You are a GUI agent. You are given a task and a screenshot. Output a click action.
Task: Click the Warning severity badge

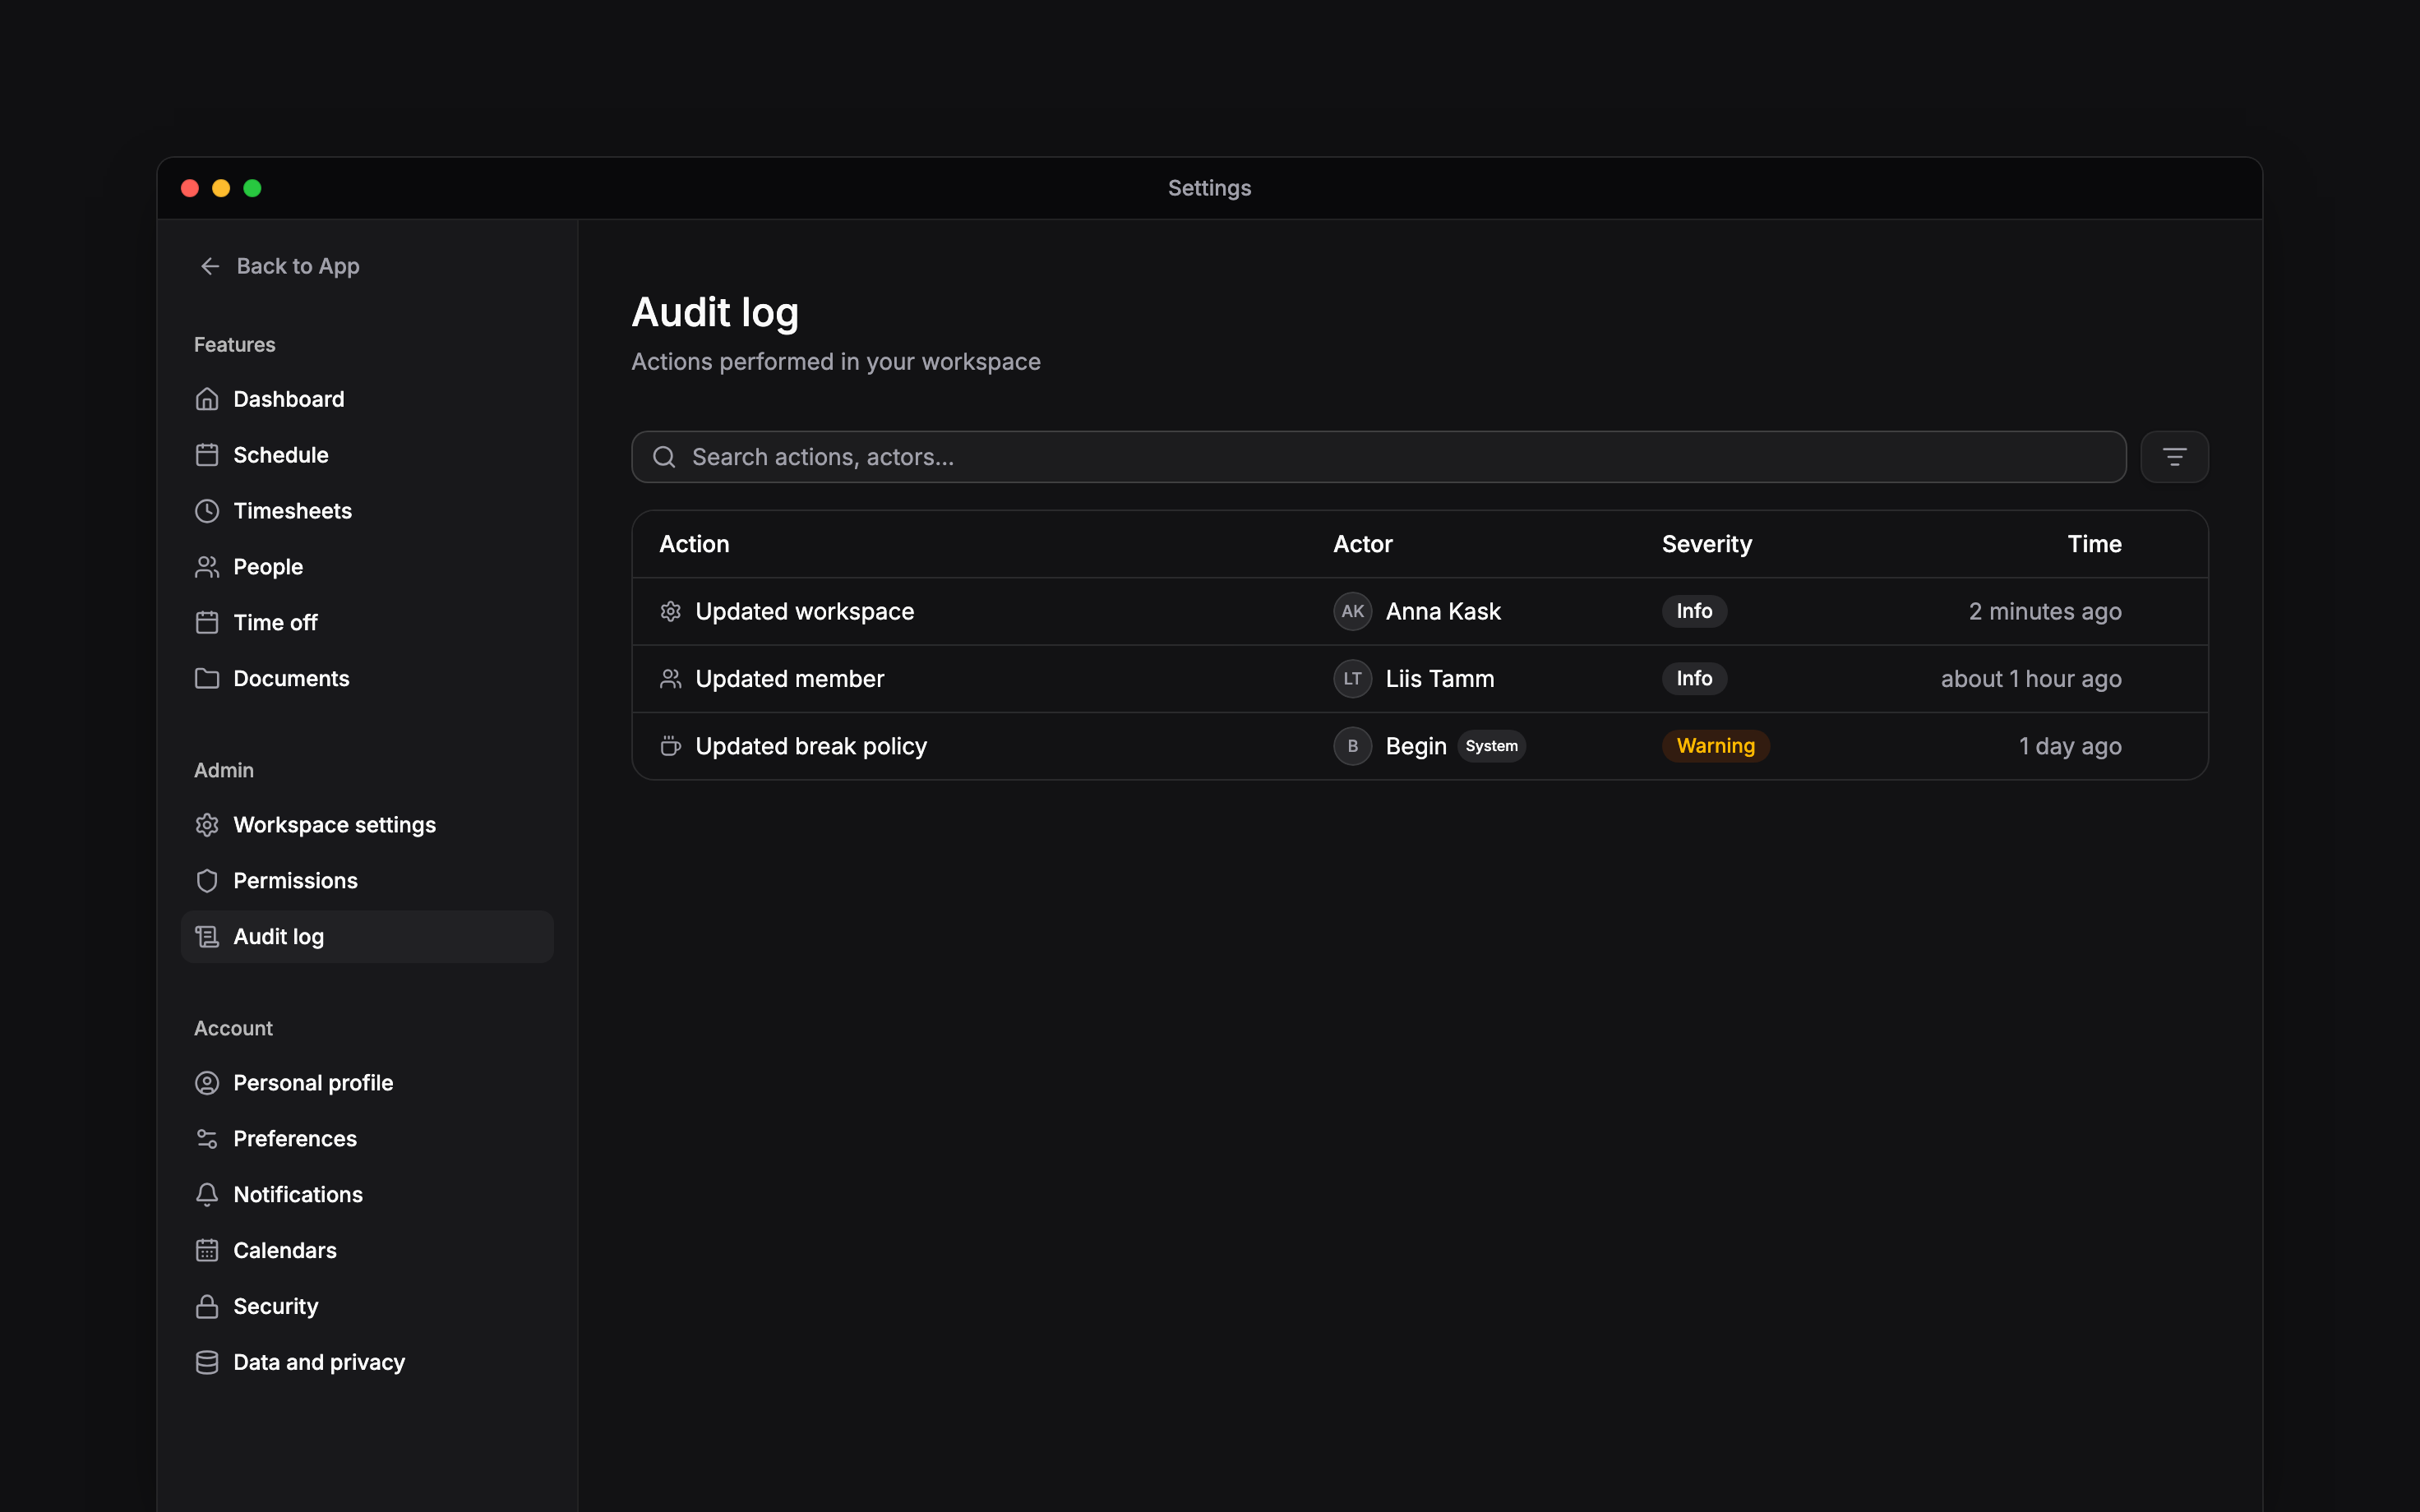click(x=1715, y=746)
